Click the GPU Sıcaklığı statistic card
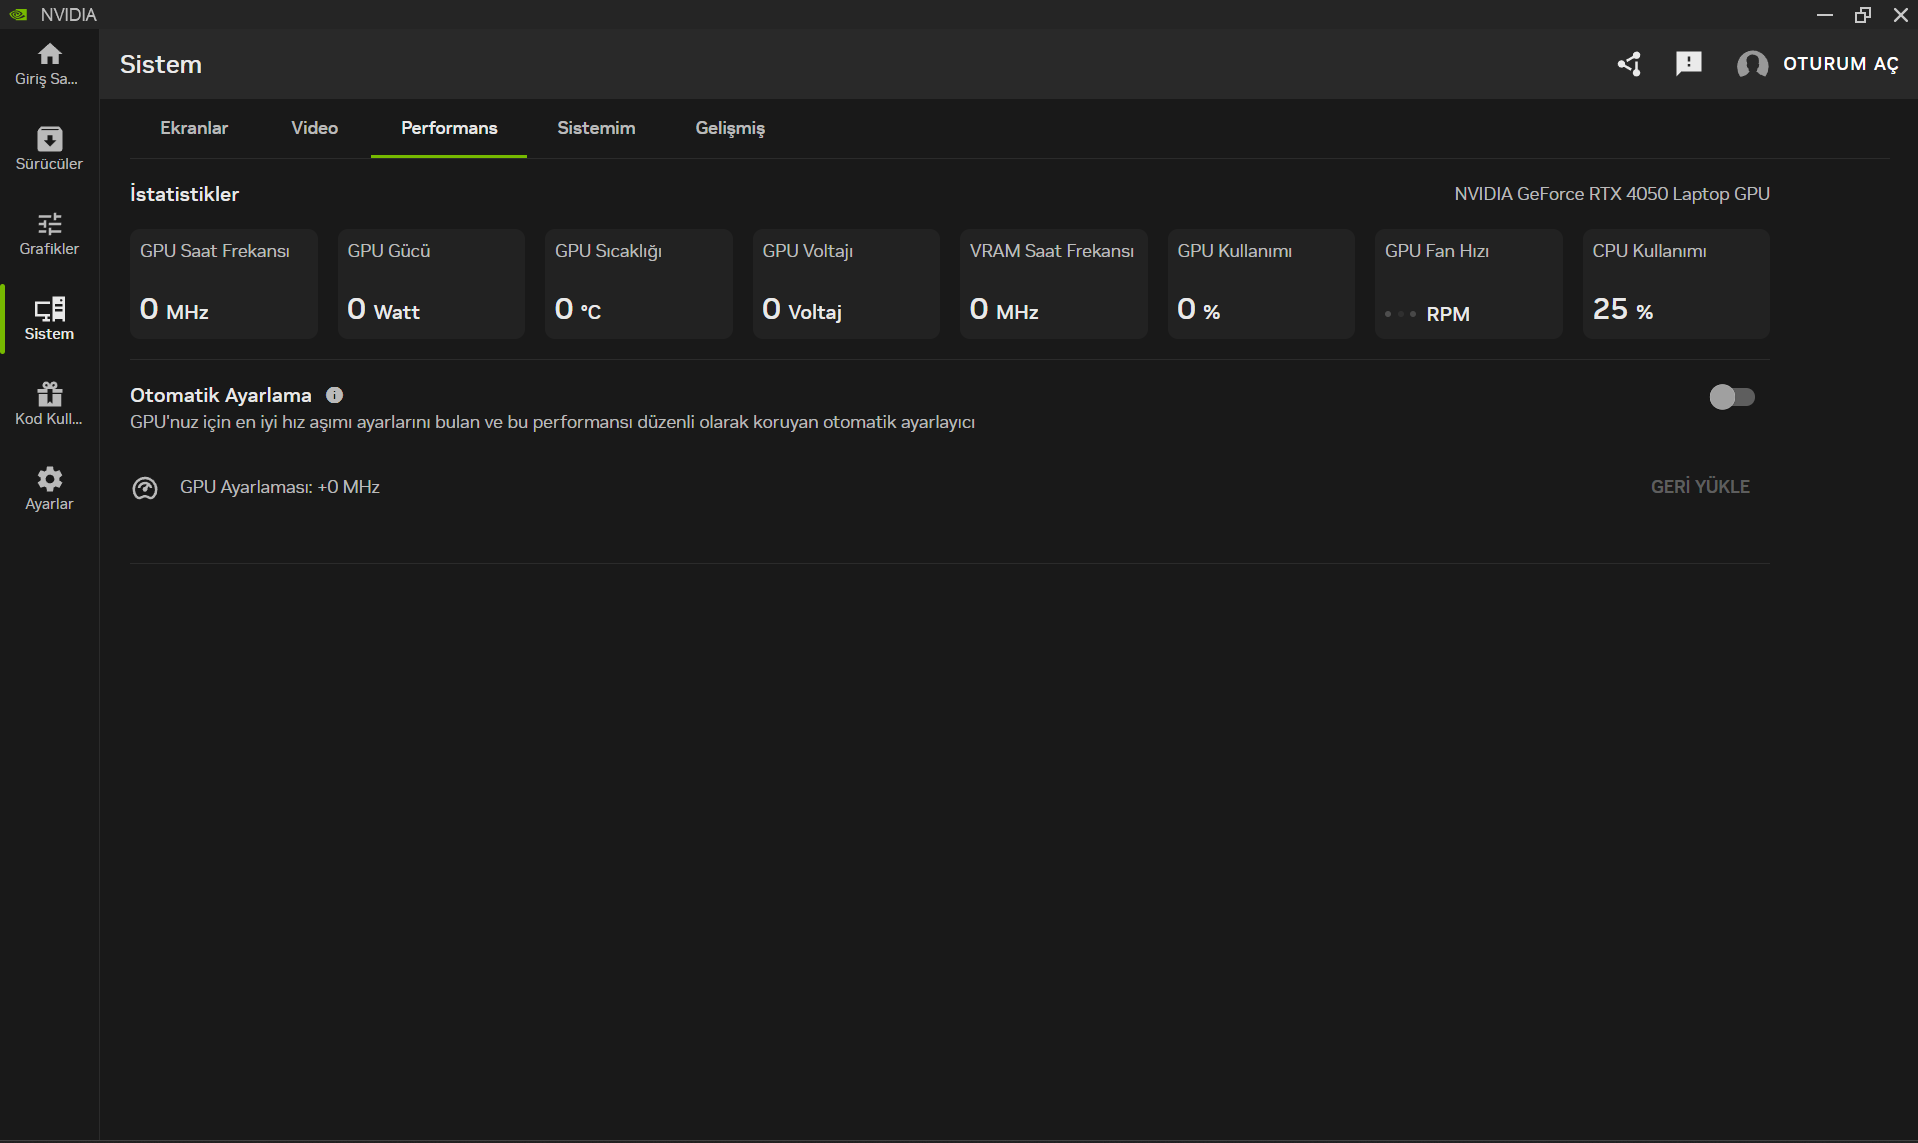Screen dimensions: 1918x1143 tap(639, 284)
